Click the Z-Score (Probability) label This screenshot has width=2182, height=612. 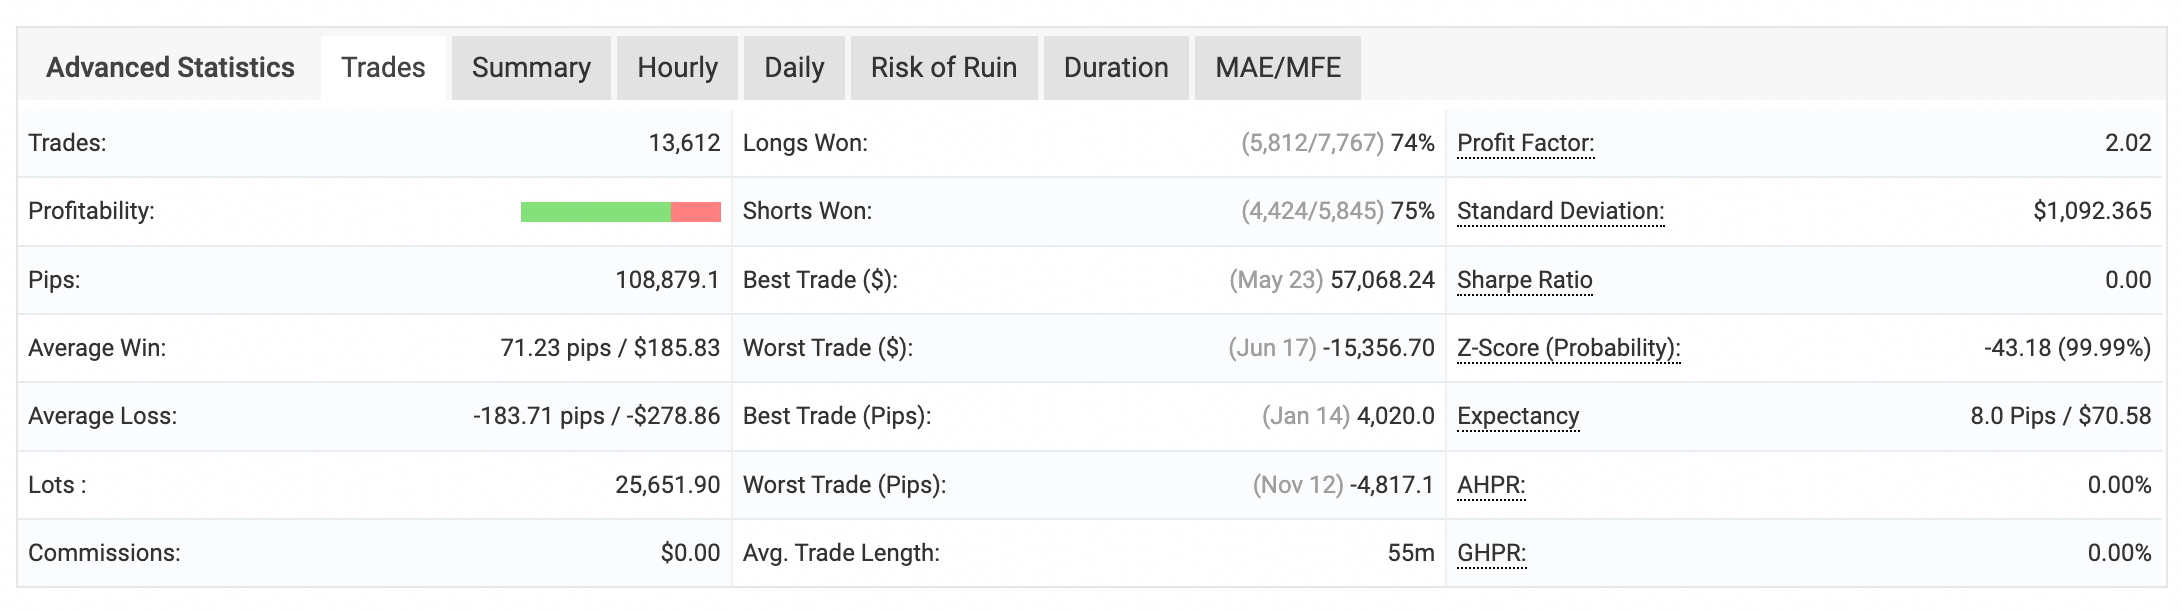pyautogui.click(x=1568, y=348)
